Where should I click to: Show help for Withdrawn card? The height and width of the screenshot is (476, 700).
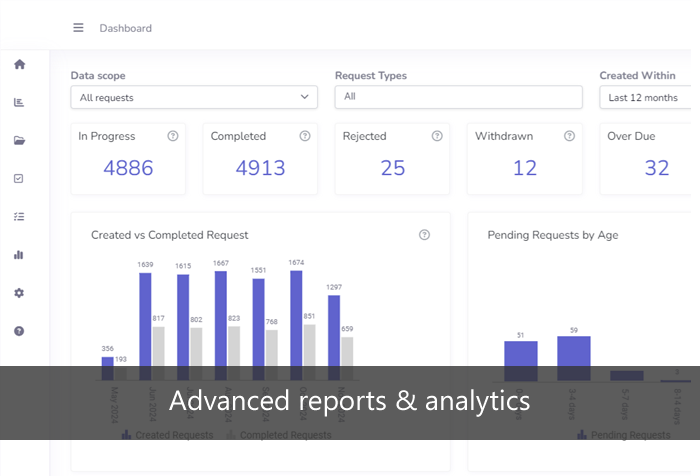pos(569,136)
